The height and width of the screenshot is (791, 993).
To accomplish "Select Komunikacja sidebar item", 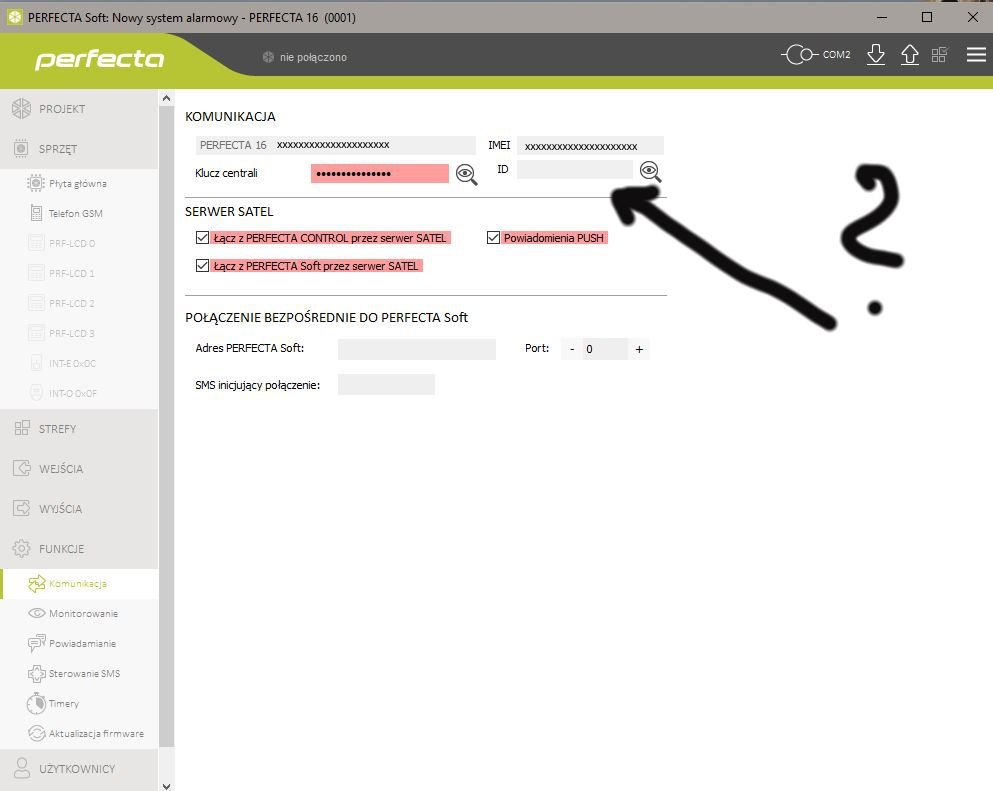I will point(79,583).
